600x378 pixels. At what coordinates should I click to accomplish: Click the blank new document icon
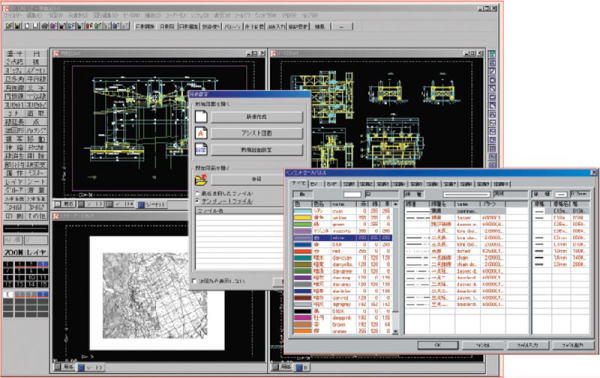pos(201,117)
